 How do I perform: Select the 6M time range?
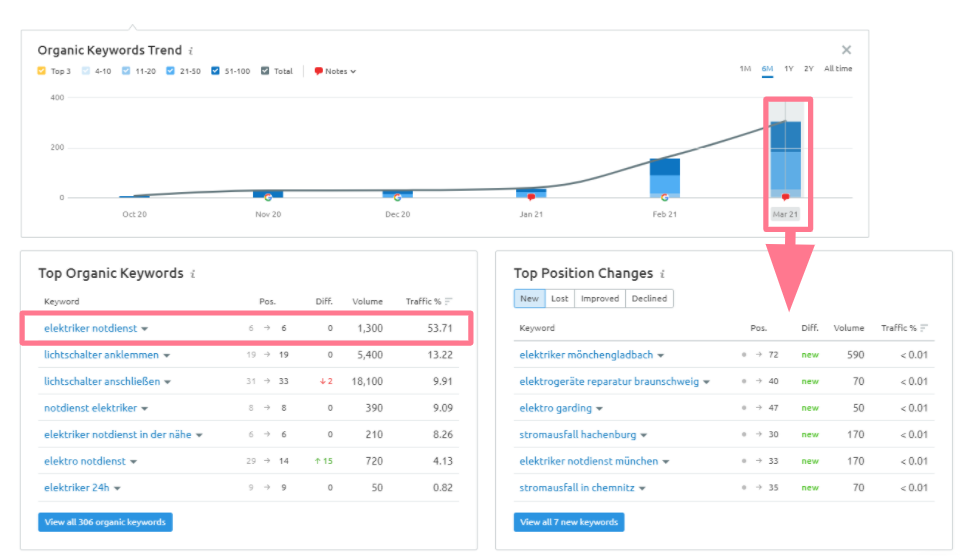767,69
